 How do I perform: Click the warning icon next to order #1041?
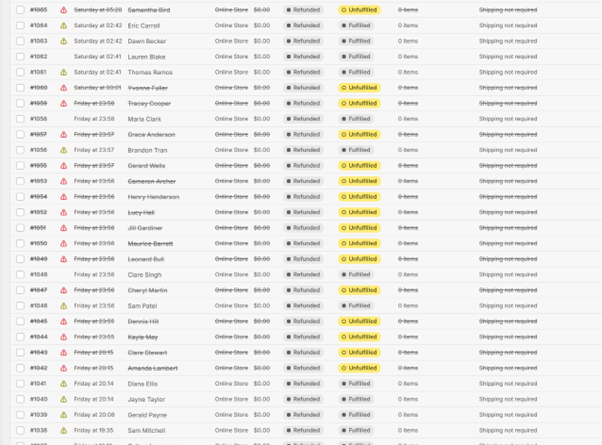(64, 383)
